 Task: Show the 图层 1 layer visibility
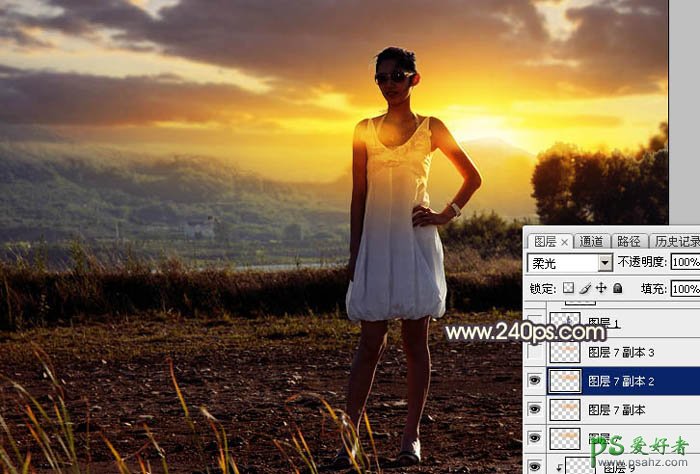point(535,323)
